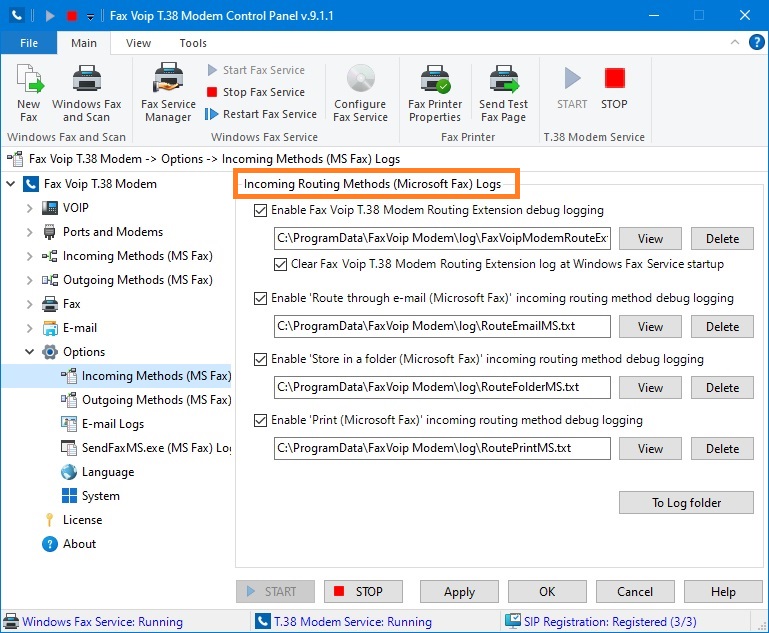Click the OK button
The image size is (769, 633).
[547, 592]
